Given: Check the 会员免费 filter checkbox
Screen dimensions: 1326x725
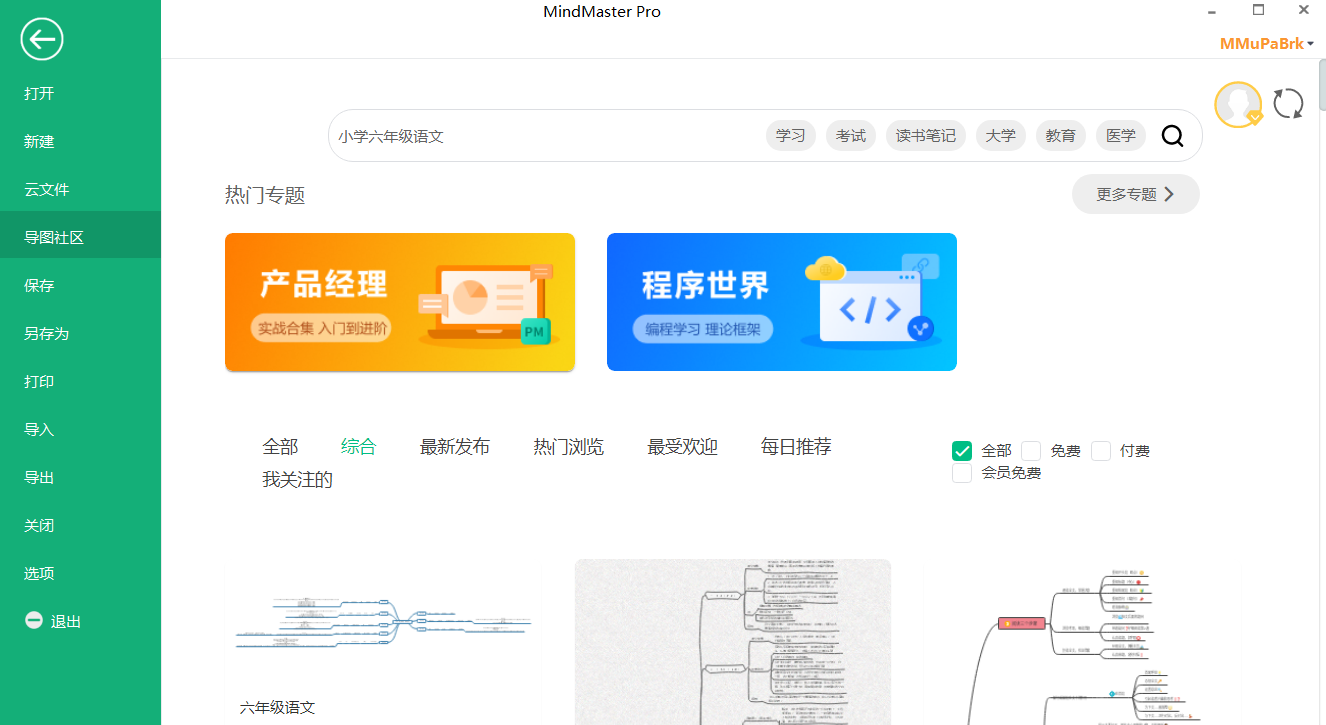Looking at the screenshot, I should [962, 473].
